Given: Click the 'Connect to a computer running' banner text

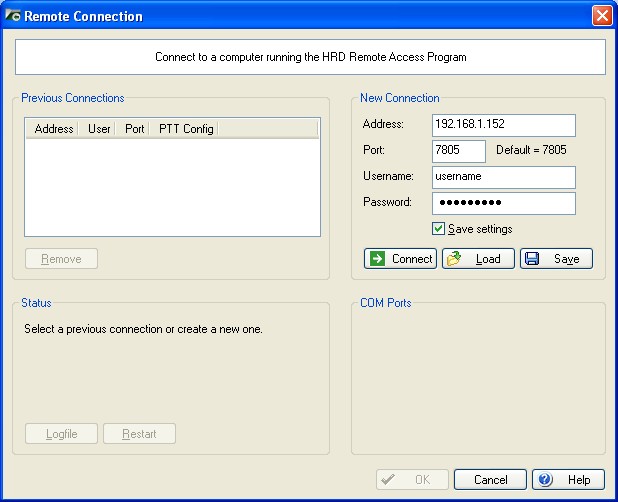Looking at the screenshot, I should point(311,57).
